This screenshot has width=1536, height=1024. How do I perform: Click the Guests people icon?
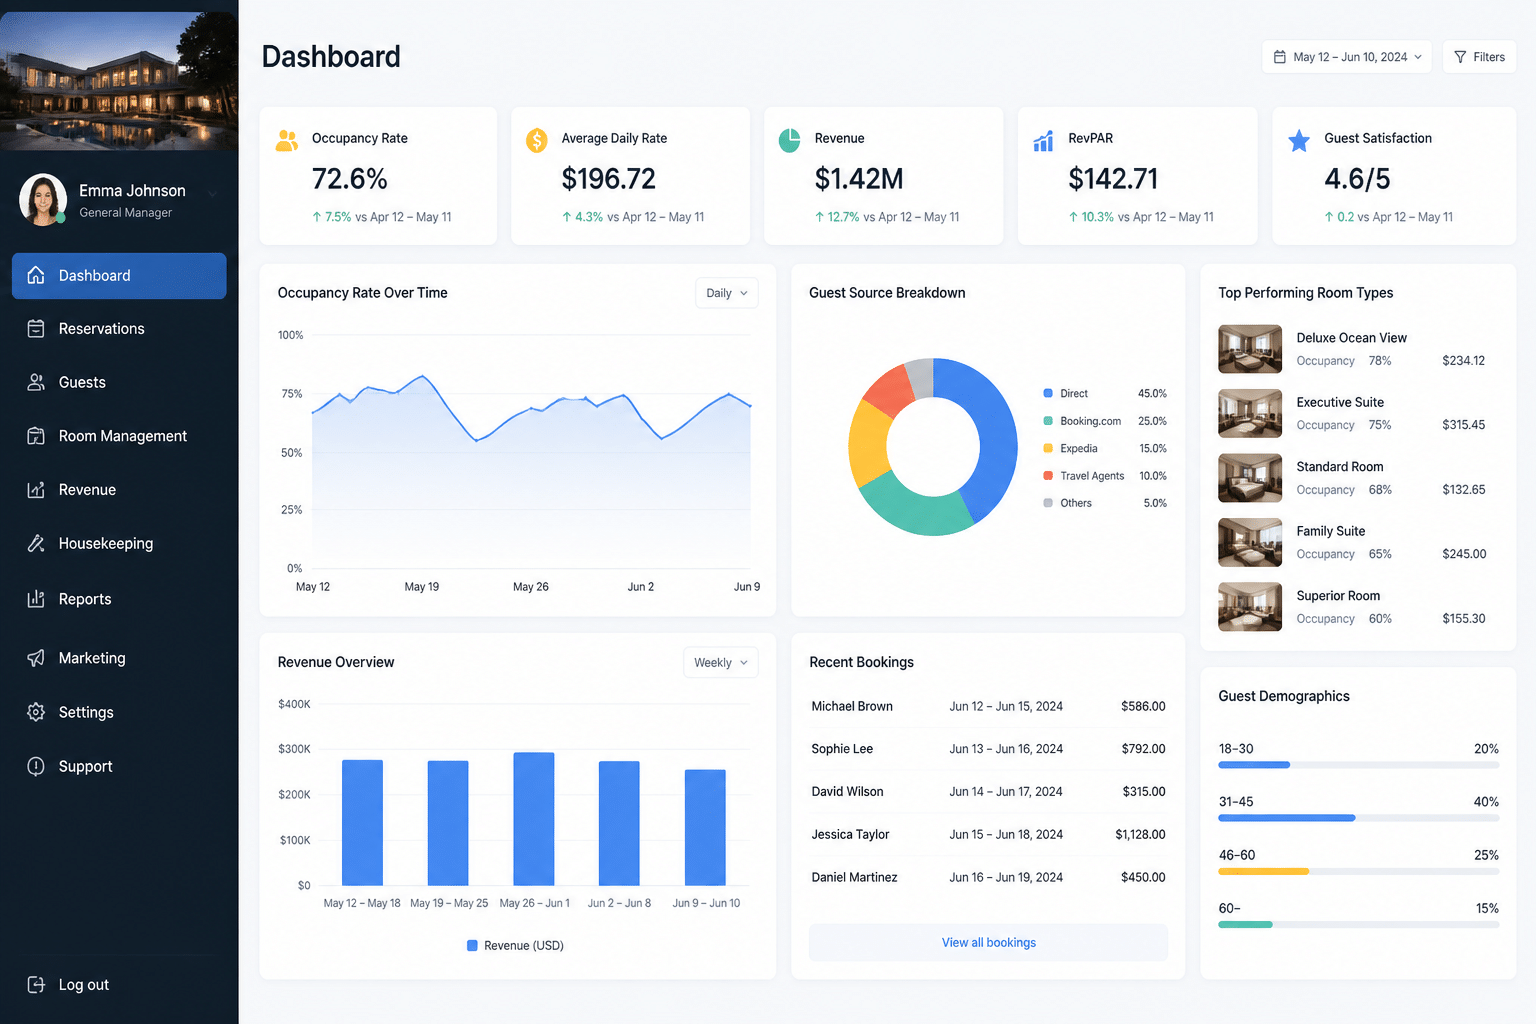click(36, 382)
